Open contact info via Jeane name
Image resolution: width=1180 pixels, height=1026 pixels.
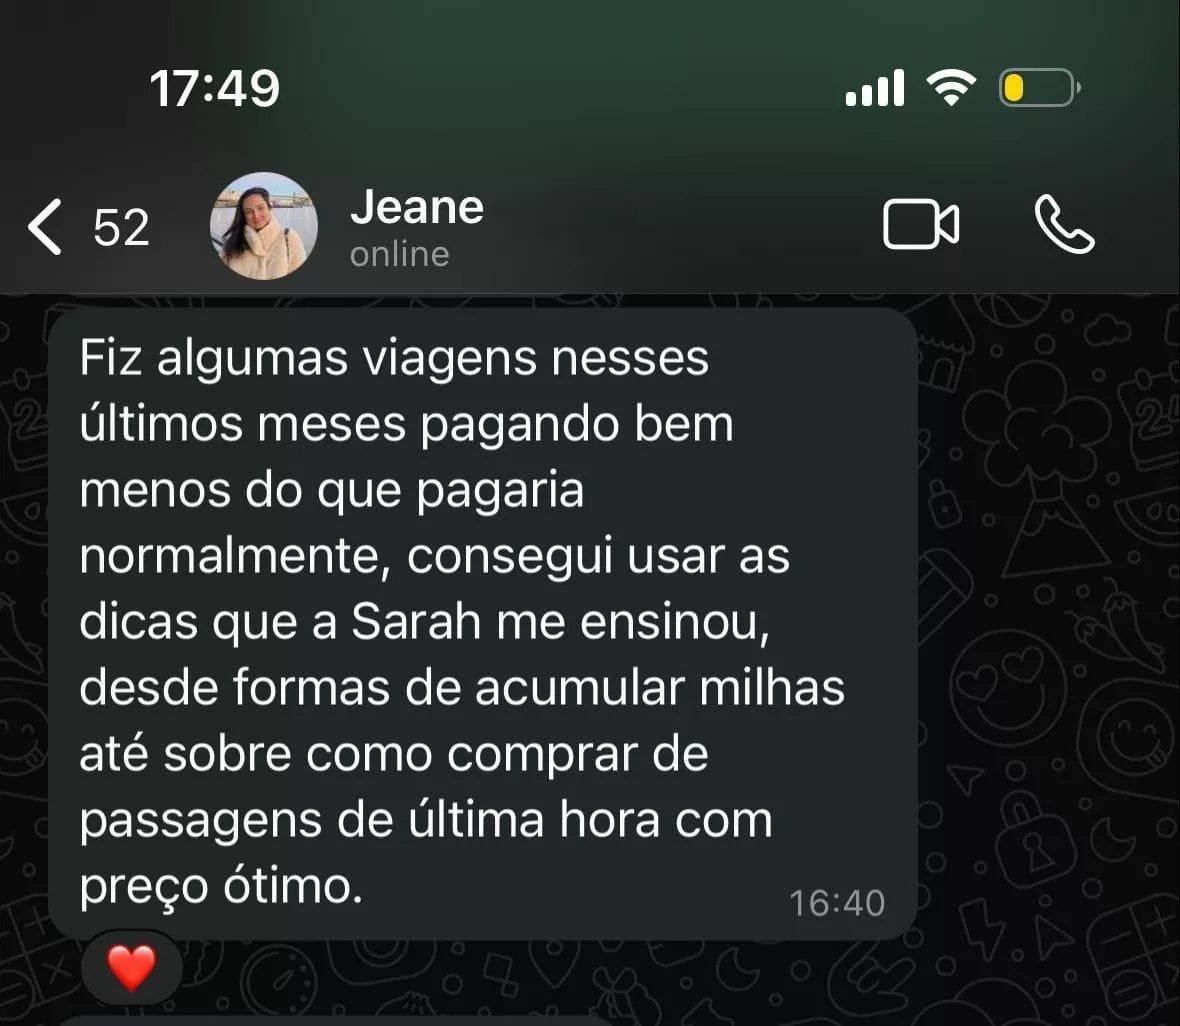pos(417,206)
